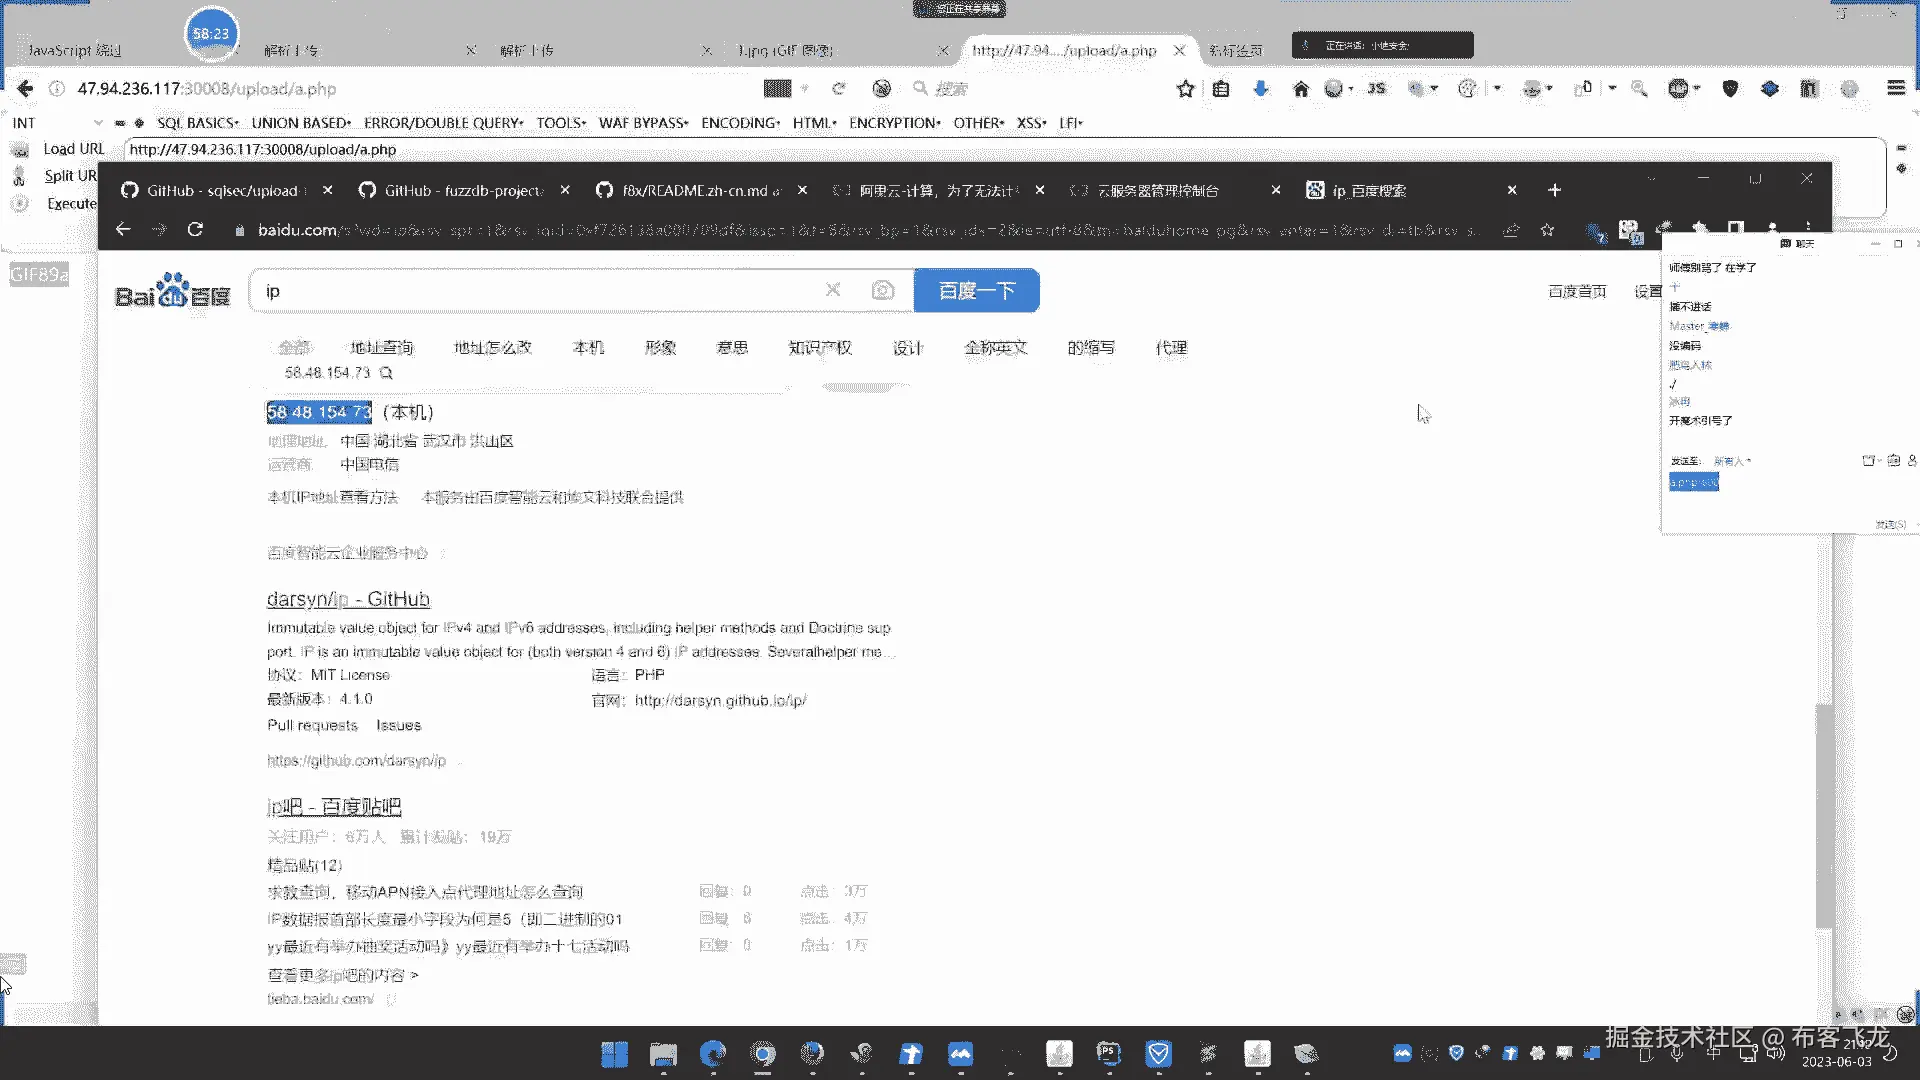Clear the Baidu search box text
1920x1080 pixels.
coord(832,290)
